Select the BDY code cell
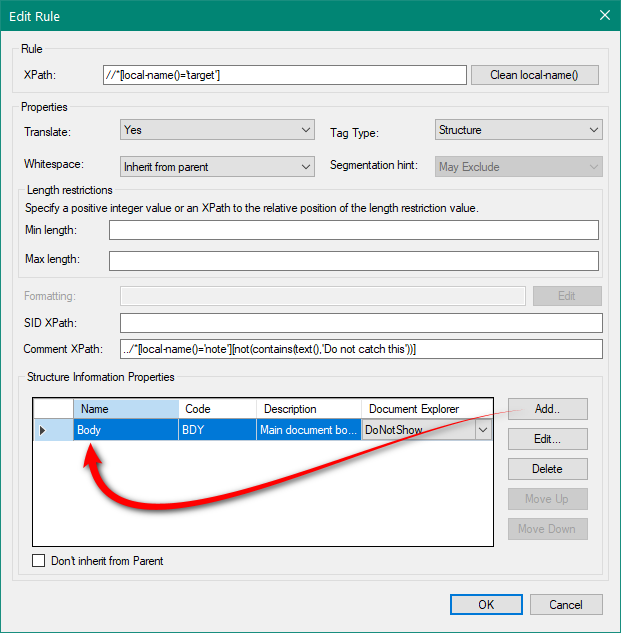 coord(217,430)
